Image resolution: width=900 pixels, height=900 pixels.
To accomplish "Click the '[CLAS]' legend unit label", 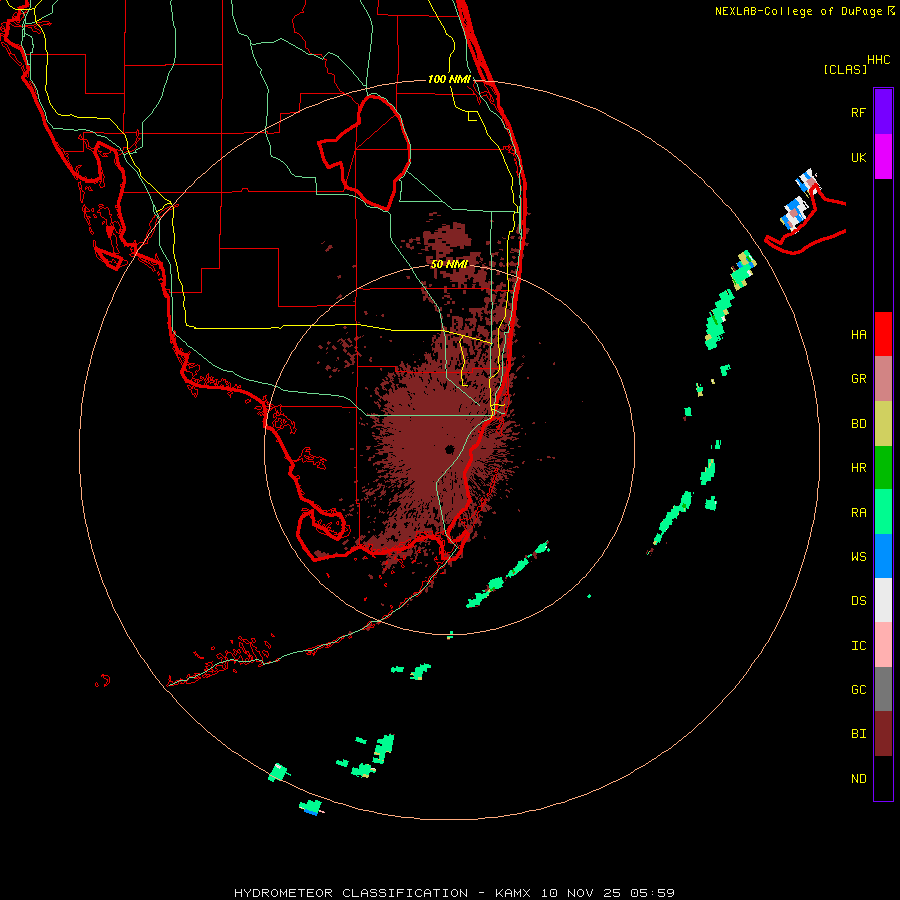I will (x=845, y=69).
